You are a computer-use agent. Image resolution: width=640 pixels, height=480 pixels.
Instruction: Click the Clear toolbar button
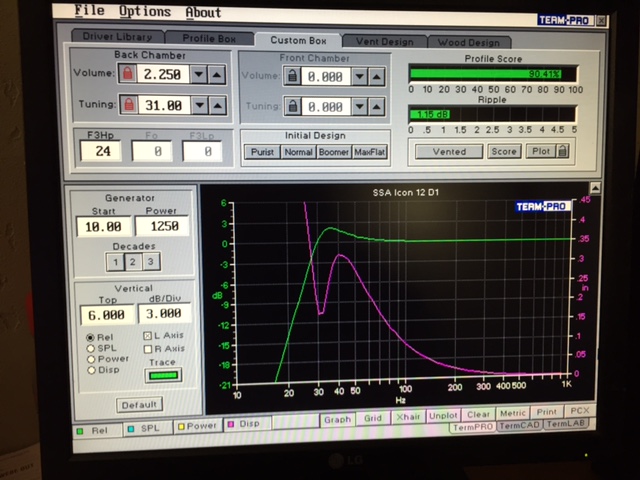478,415
